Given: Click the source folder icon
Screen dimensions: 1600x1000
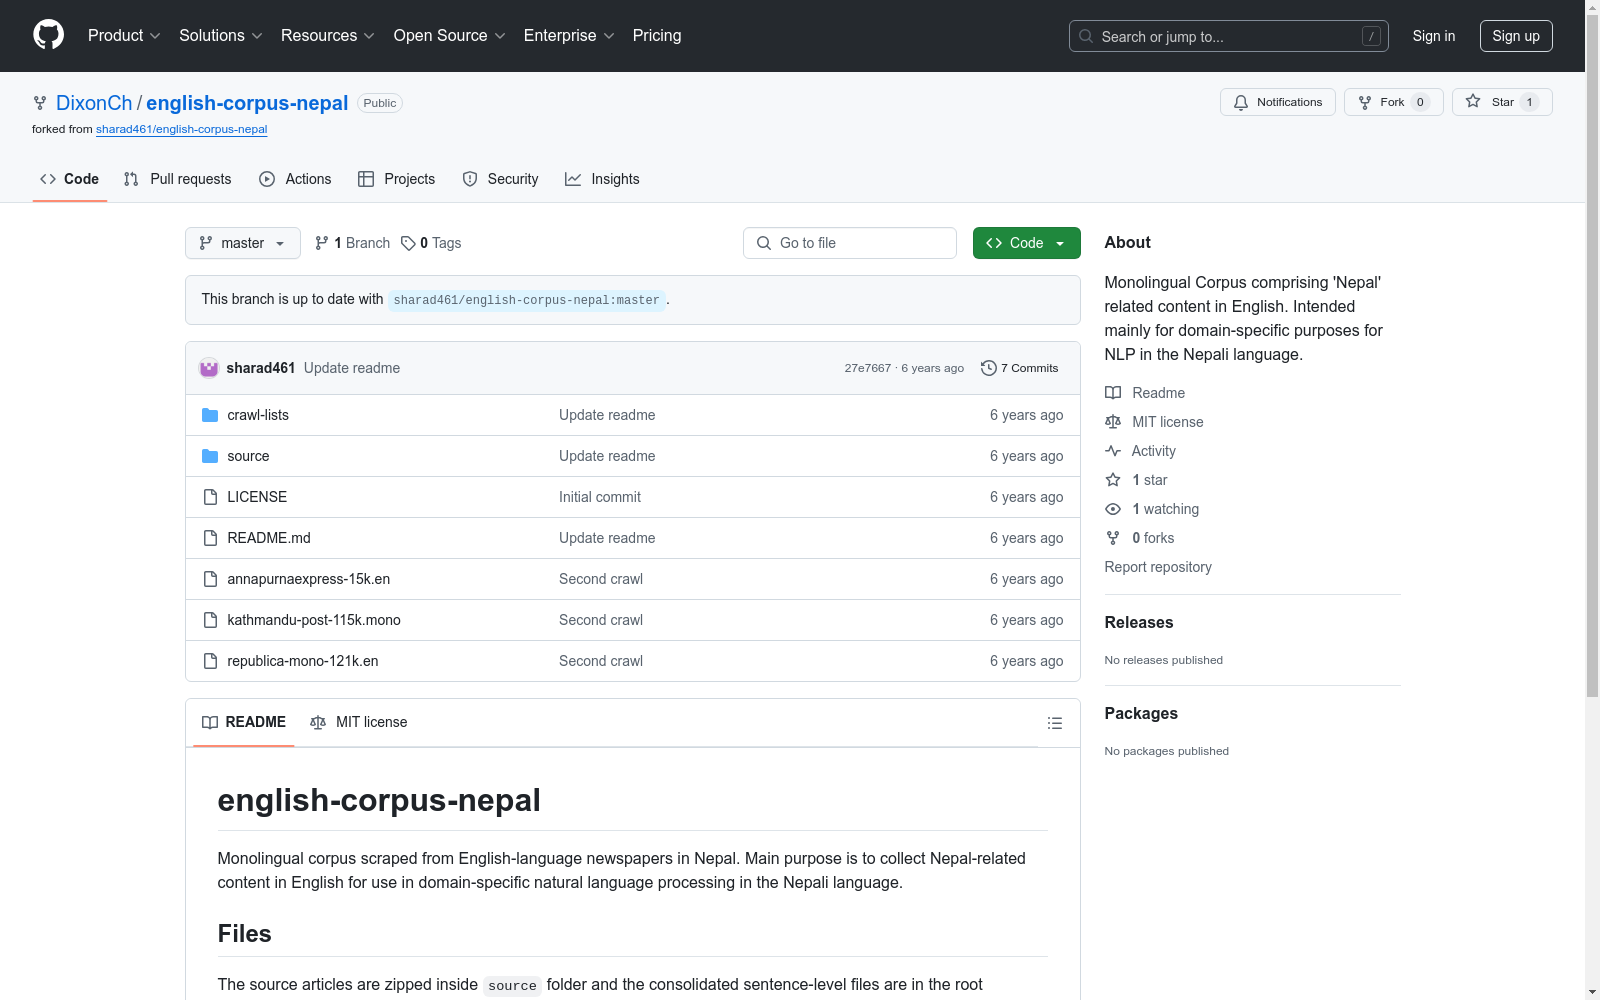Looking at the screenshot, I should coord(210,456).
